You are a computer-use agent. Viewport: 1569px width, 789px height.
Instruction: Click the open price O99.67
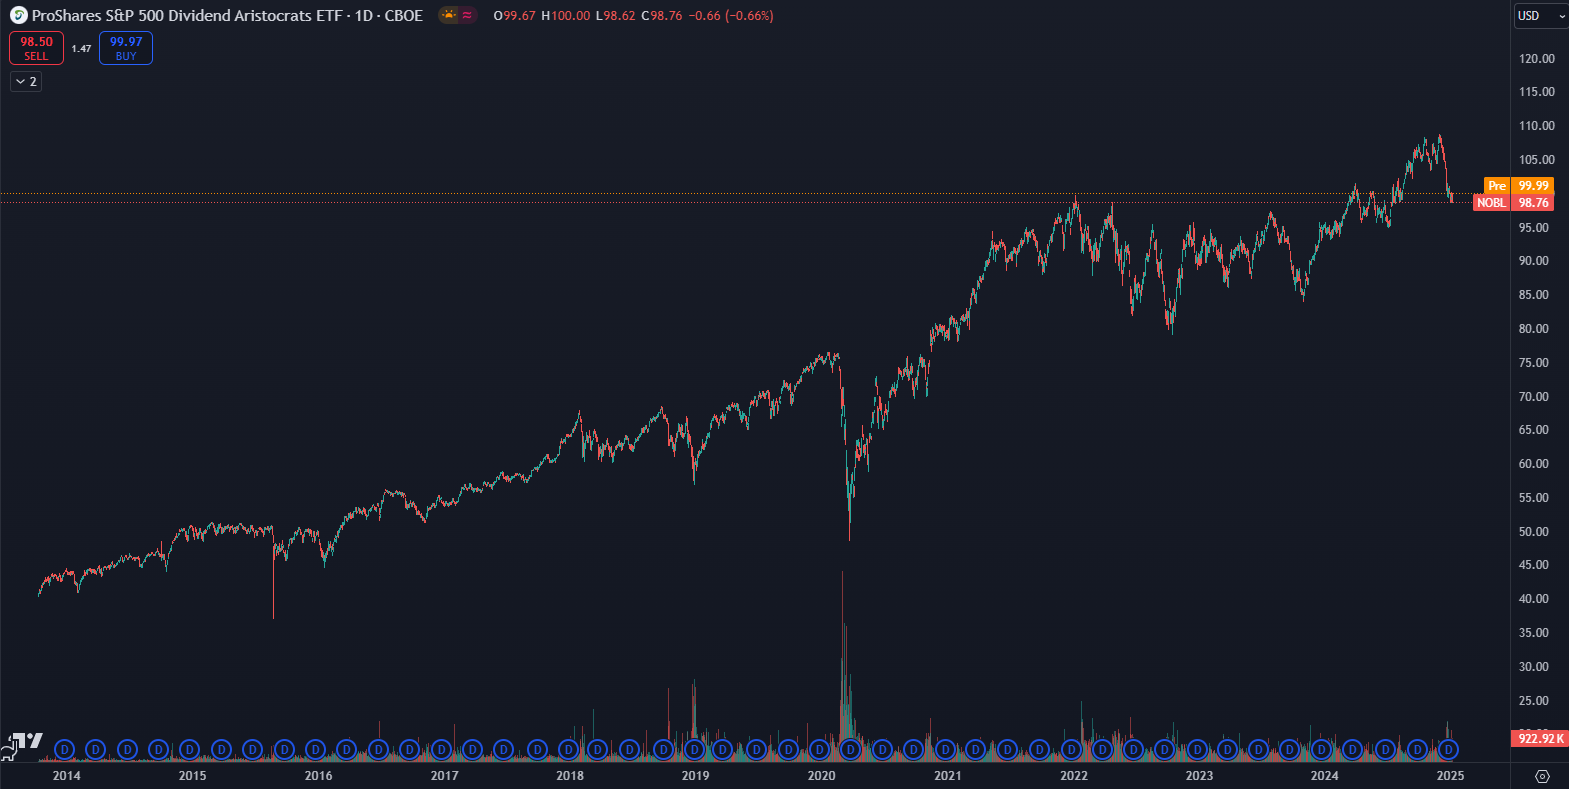(515, 16)
